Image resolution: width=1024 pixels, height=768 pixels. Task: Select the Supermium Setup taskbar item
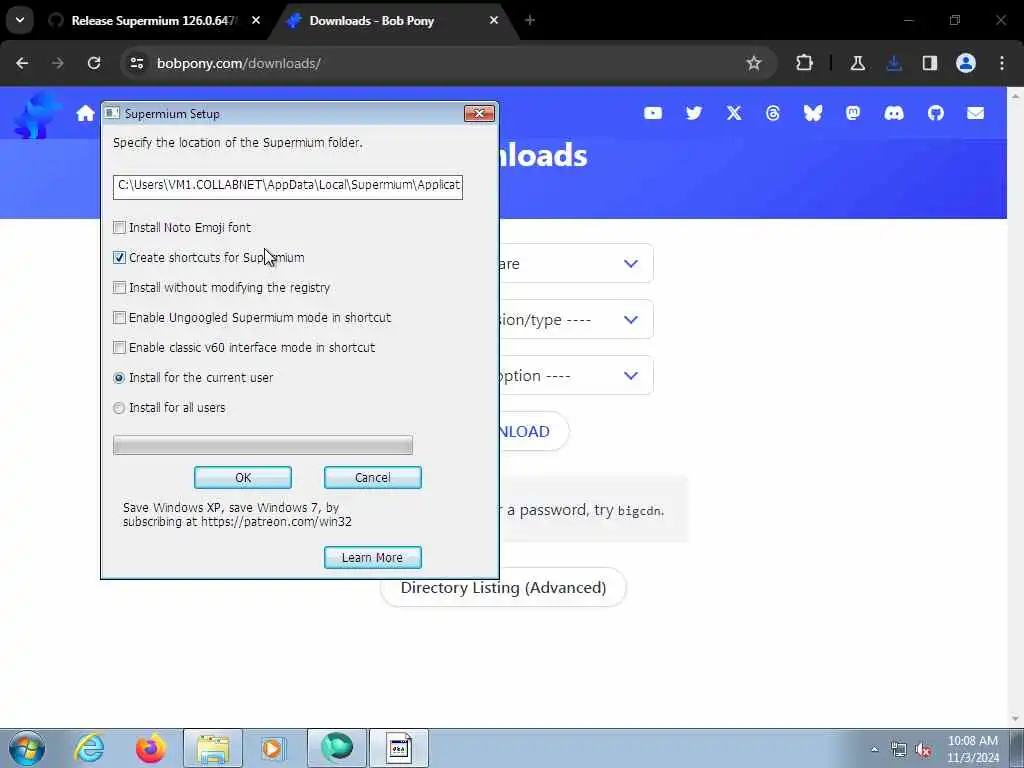[399, 748]
